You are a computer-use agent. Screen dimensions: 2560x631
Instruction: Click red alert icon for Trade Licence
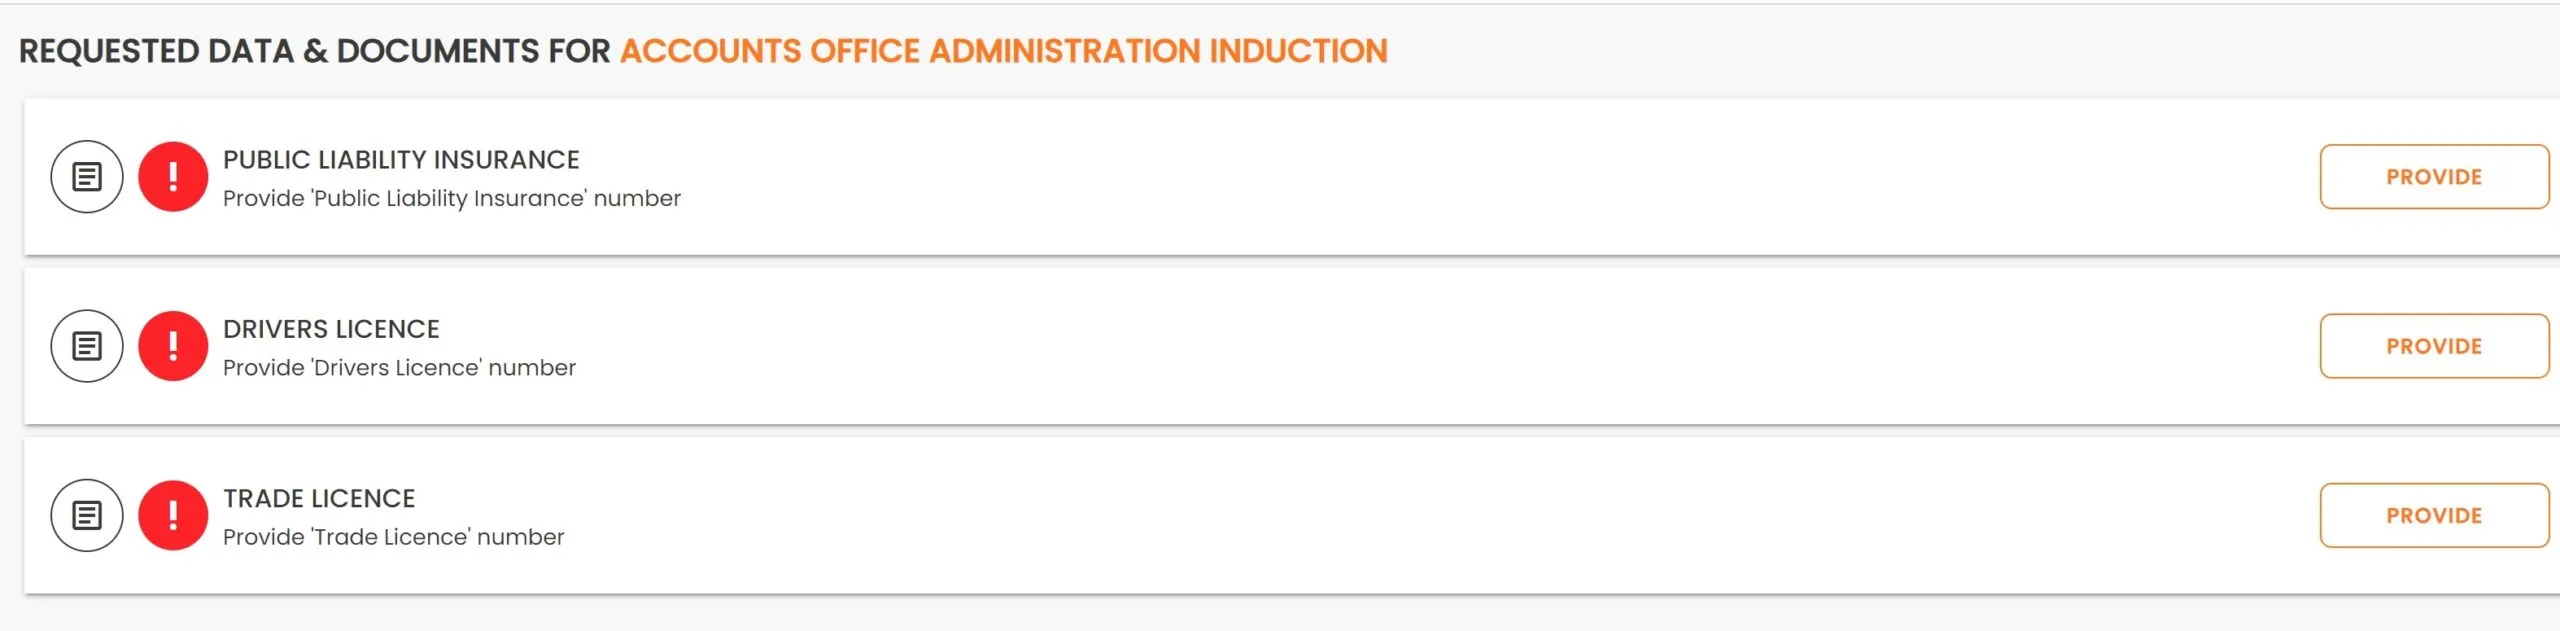pos(173,516)
